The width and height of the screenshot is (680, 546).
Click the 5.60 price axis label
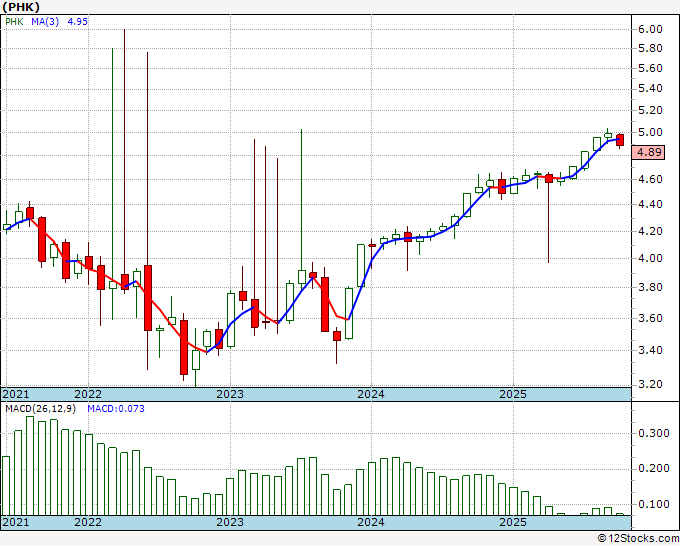[650, 68]
